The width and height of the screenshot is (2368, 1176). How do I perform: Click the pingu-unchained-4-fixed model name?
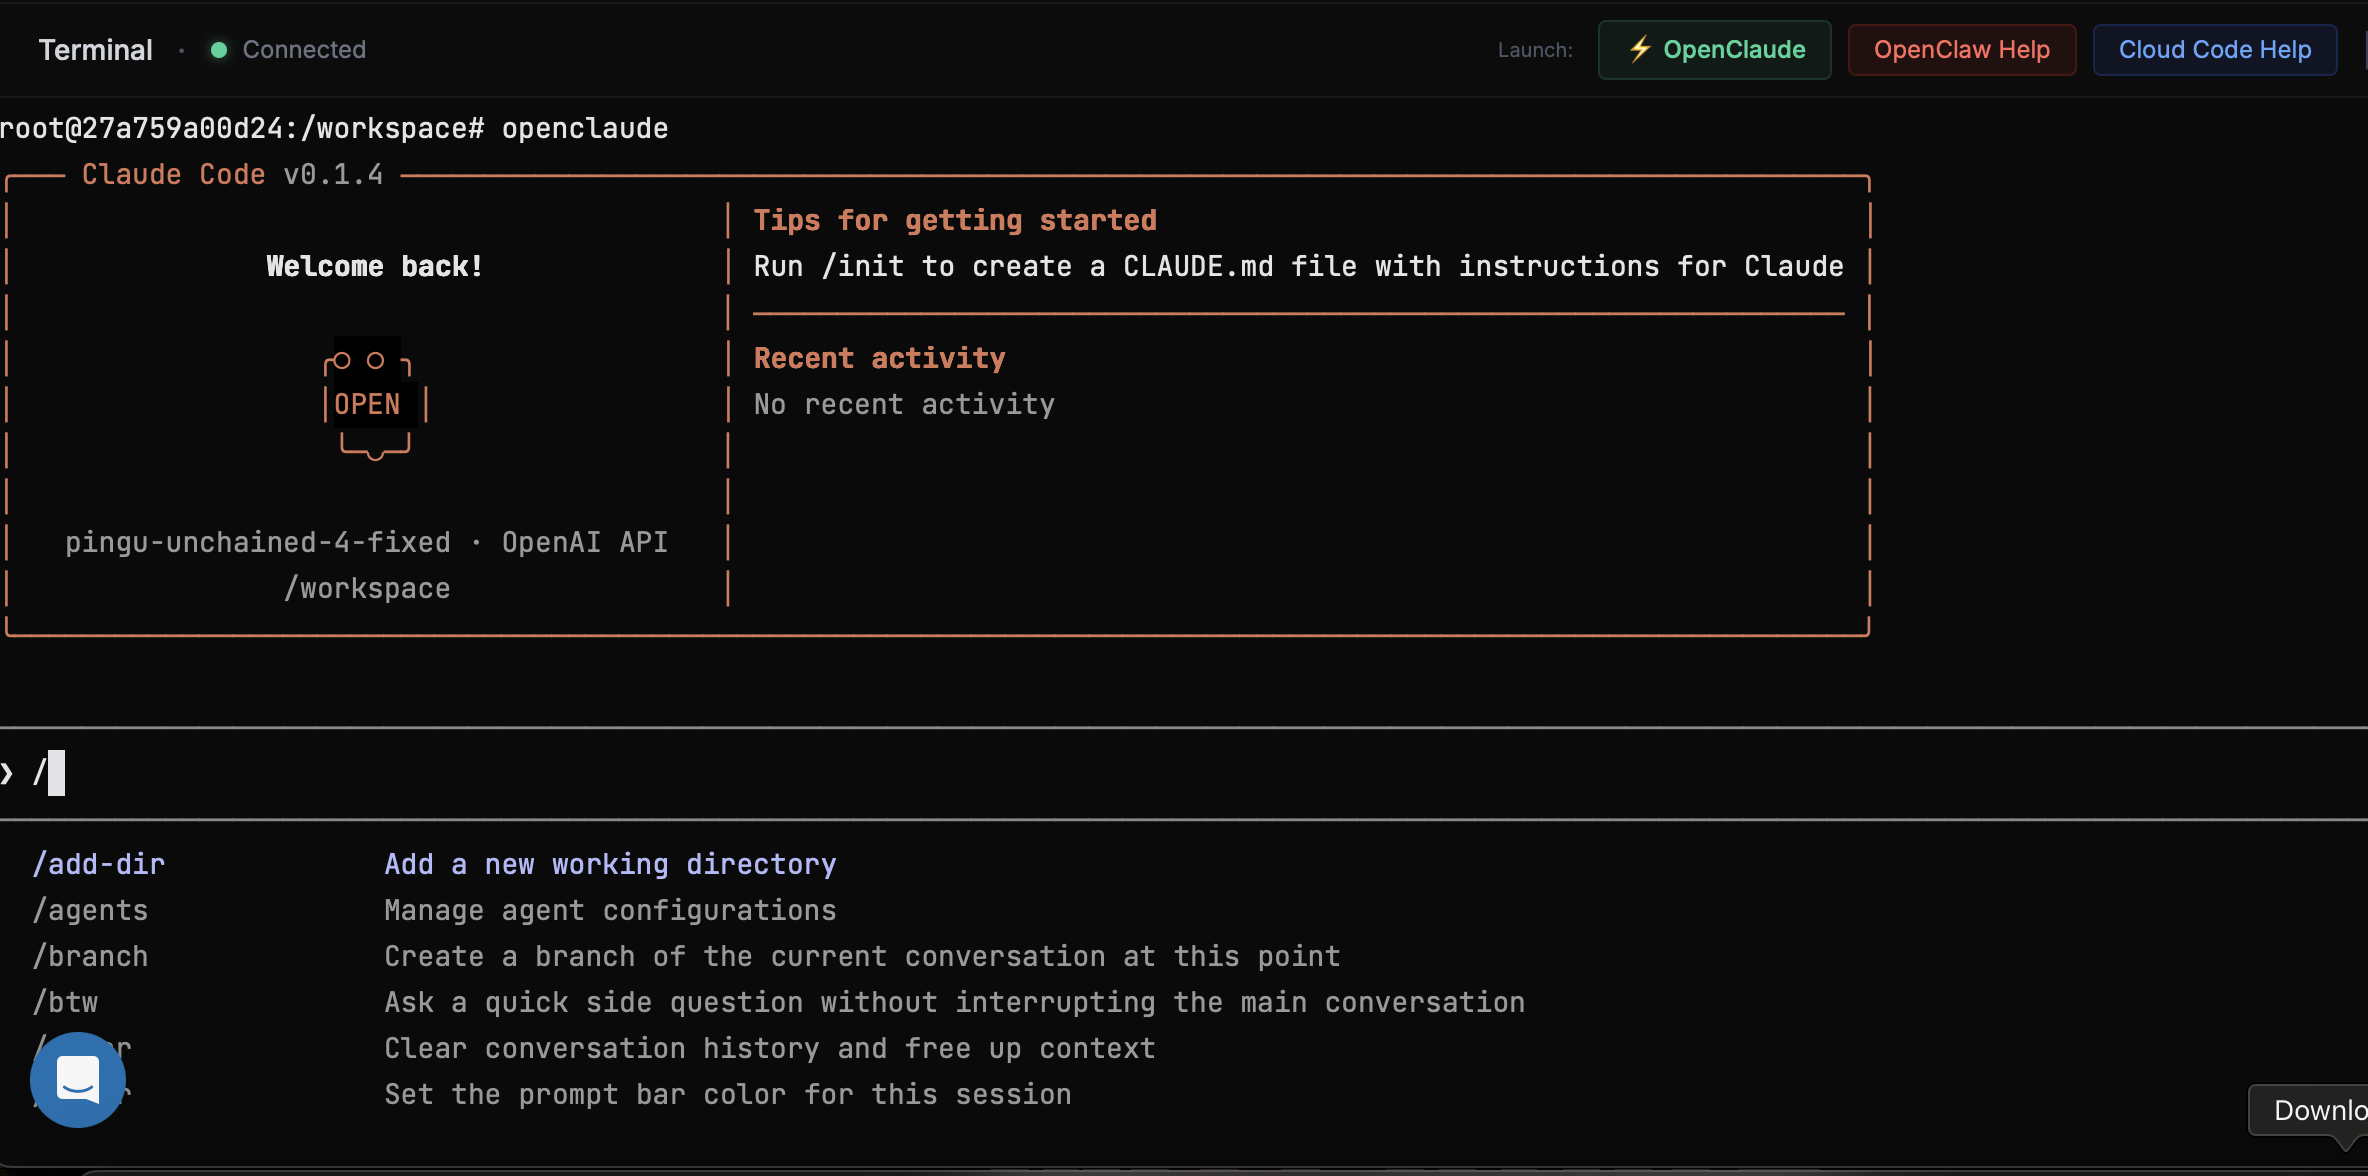click(257, 542)
